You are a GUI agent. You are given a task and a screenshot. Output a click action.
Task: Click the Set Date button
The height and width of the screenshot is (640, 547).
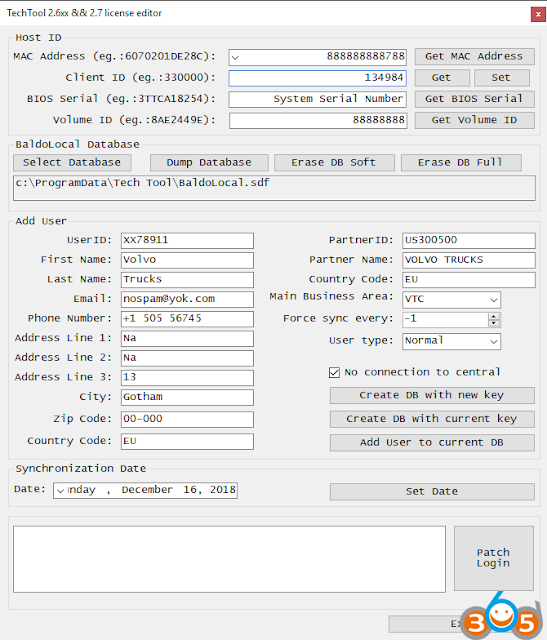432,491
